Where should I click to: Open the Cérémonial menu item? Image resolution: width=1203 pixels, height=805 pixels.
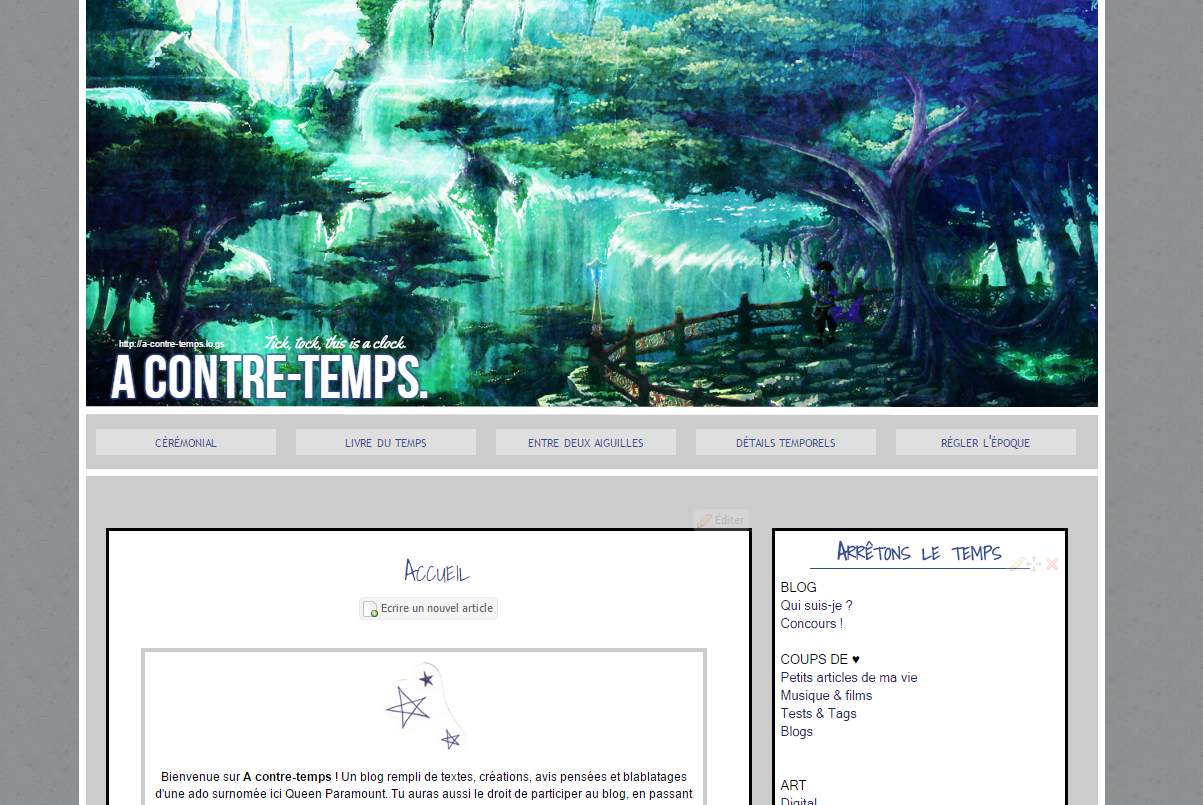point(186,442)
